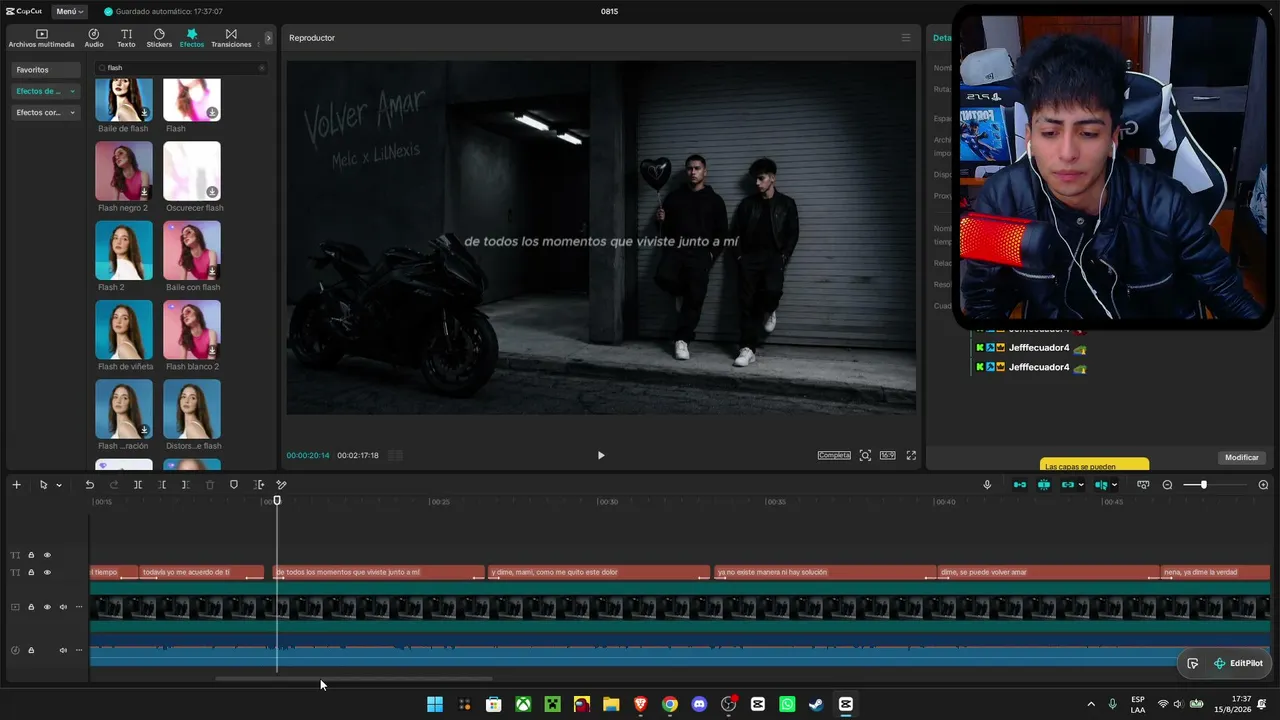Zoom in the timeline
This screenshot has height=720, width=1280.
pos(1263,485)
